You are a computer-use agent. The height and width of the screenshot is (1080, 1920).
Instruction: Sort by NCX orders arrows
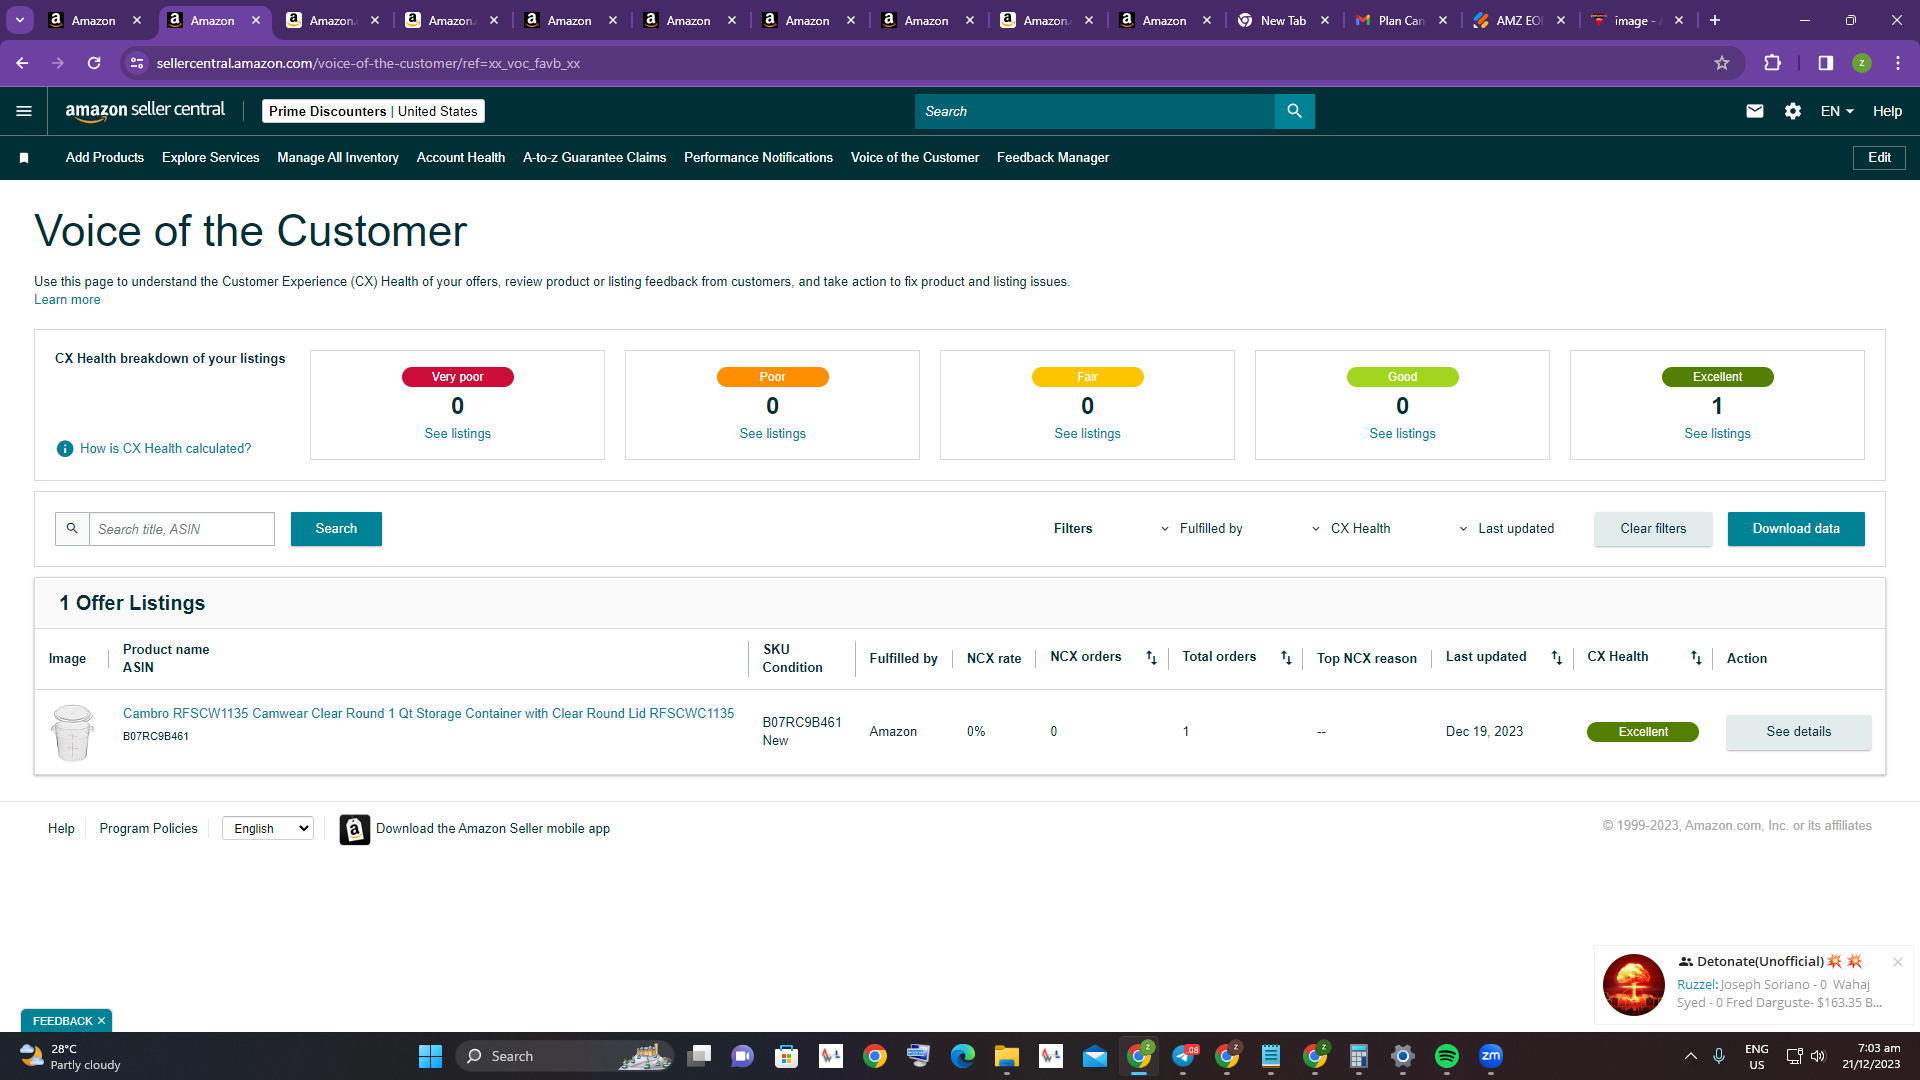(1151, 658)
